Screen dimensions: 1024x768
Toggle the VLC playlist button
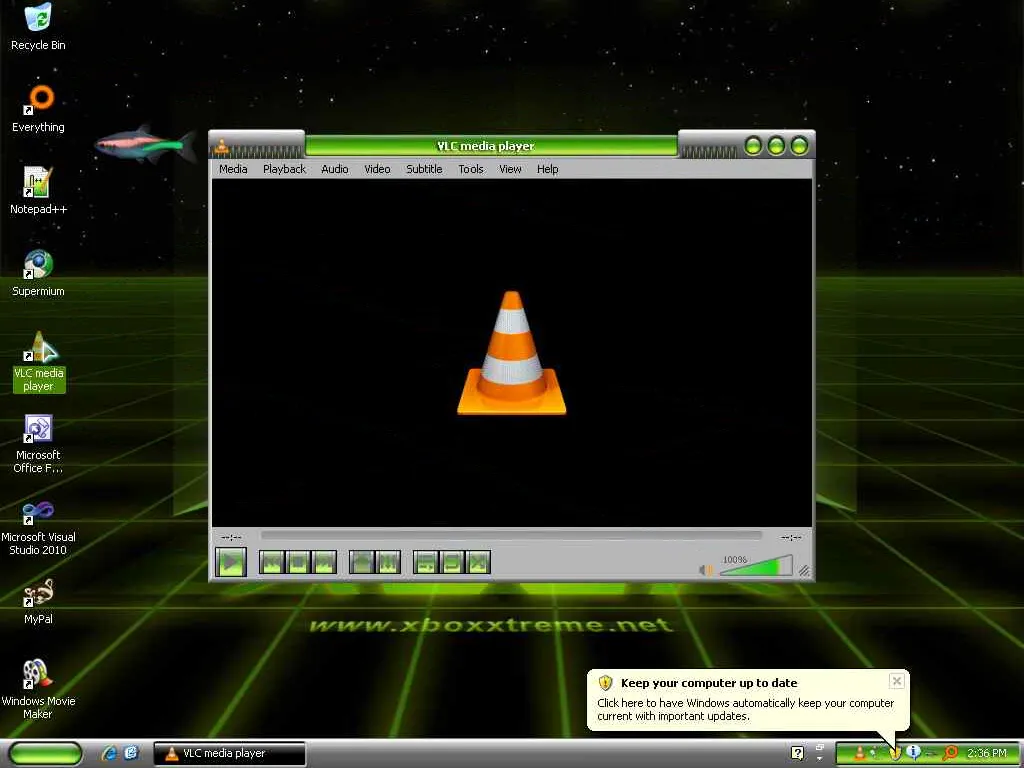click(426, 562)
